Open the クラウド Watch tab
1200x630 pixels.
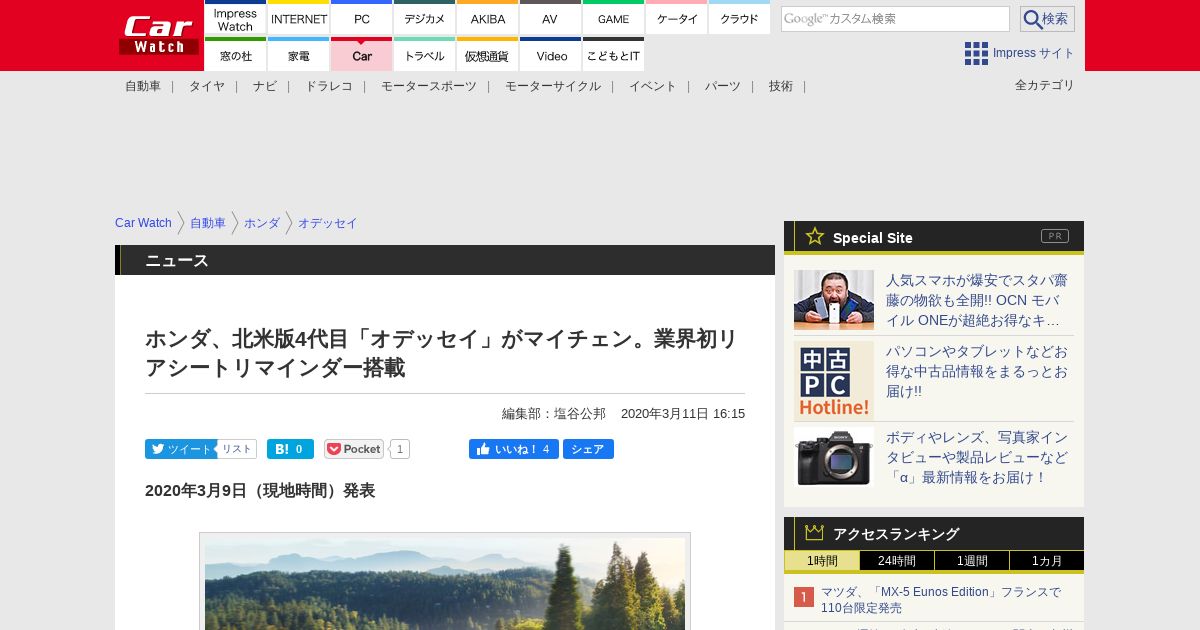739,18
